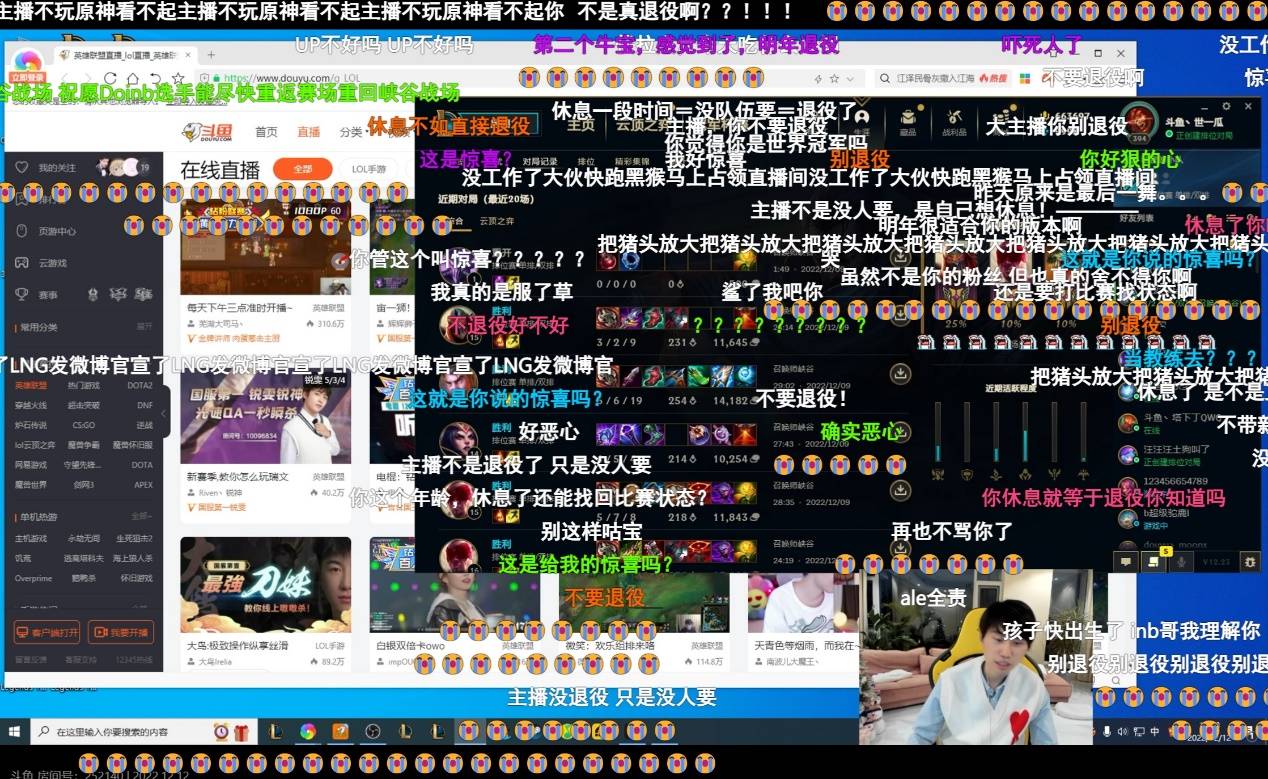
Task: Expand the 常用分类 section
Action: pos(144,327)
